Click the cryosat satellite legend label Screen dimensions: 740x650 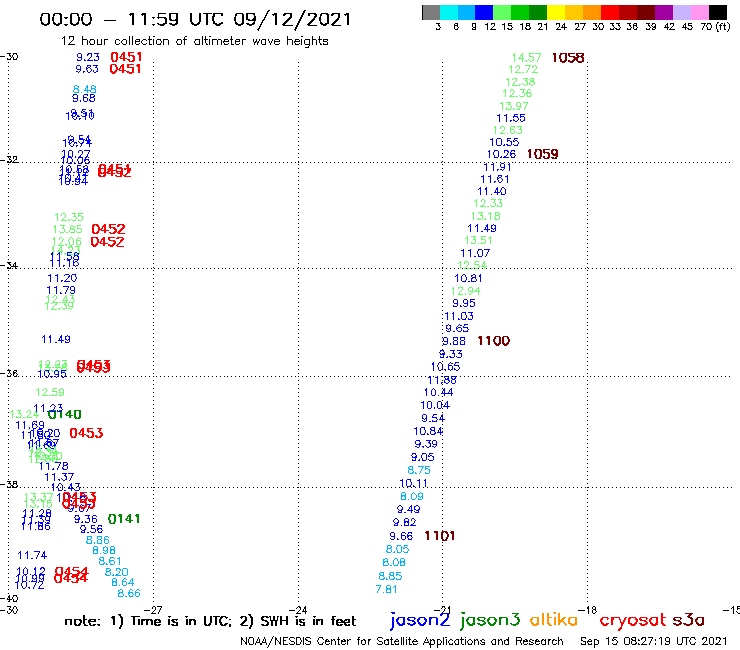click(x=633, y=620)
